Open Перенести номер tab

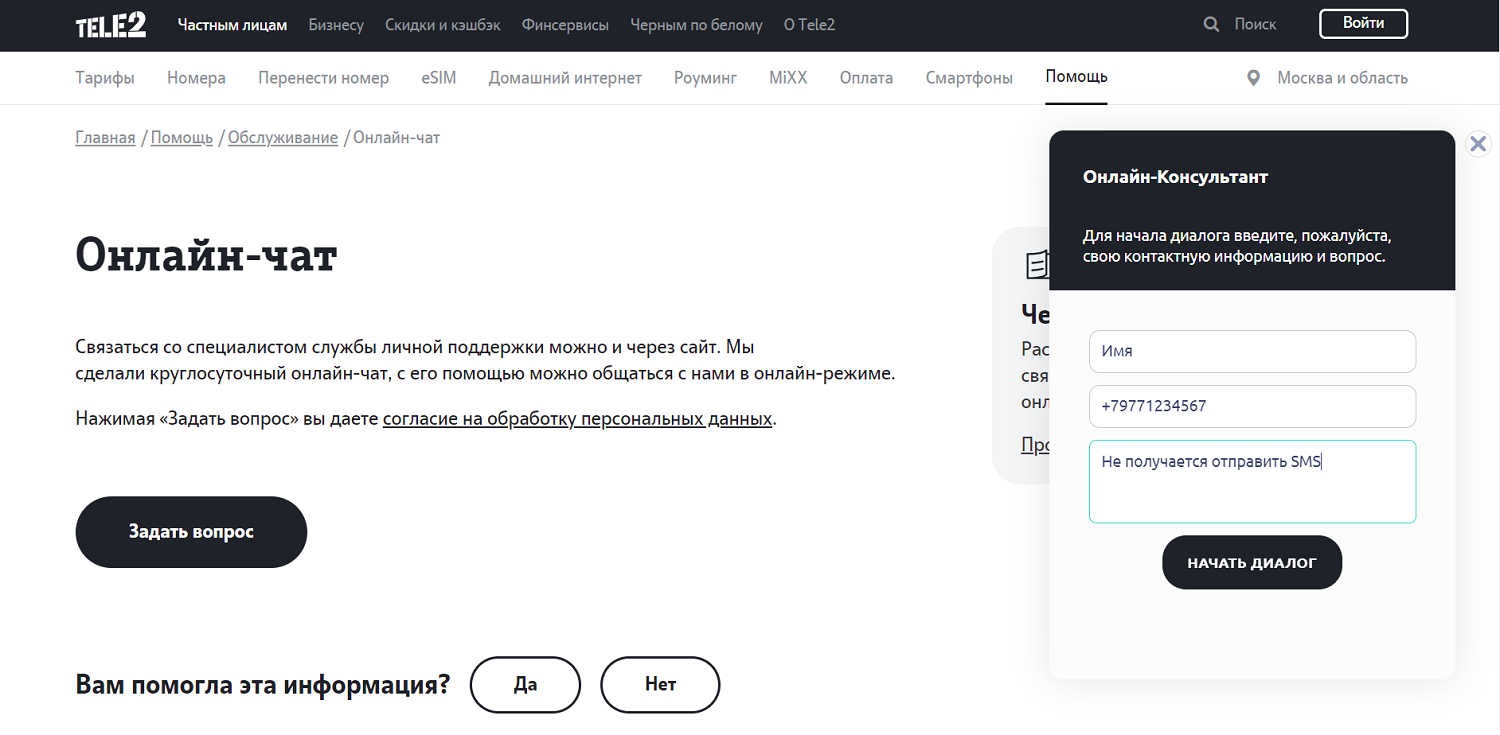point(323,77)
